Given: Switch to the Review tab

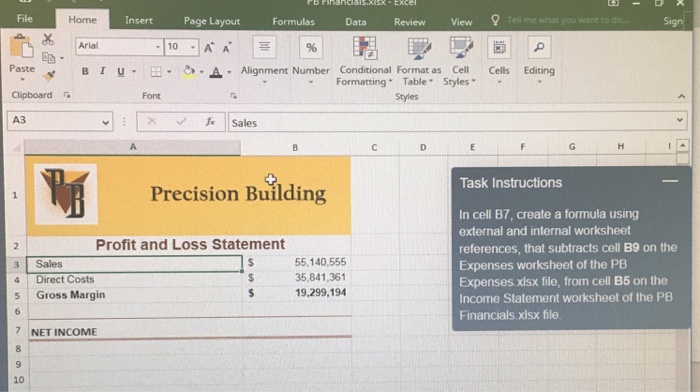Looking at the screenshot, I should (x=409, y=22).
